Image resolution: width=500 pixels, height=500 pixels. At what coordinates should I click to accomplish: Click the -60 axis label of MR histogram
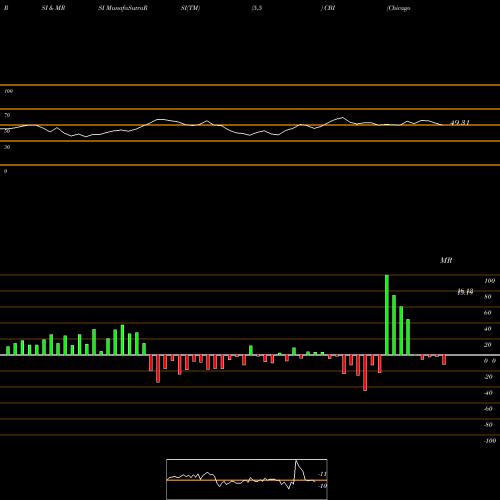click(x=488, y=409)
